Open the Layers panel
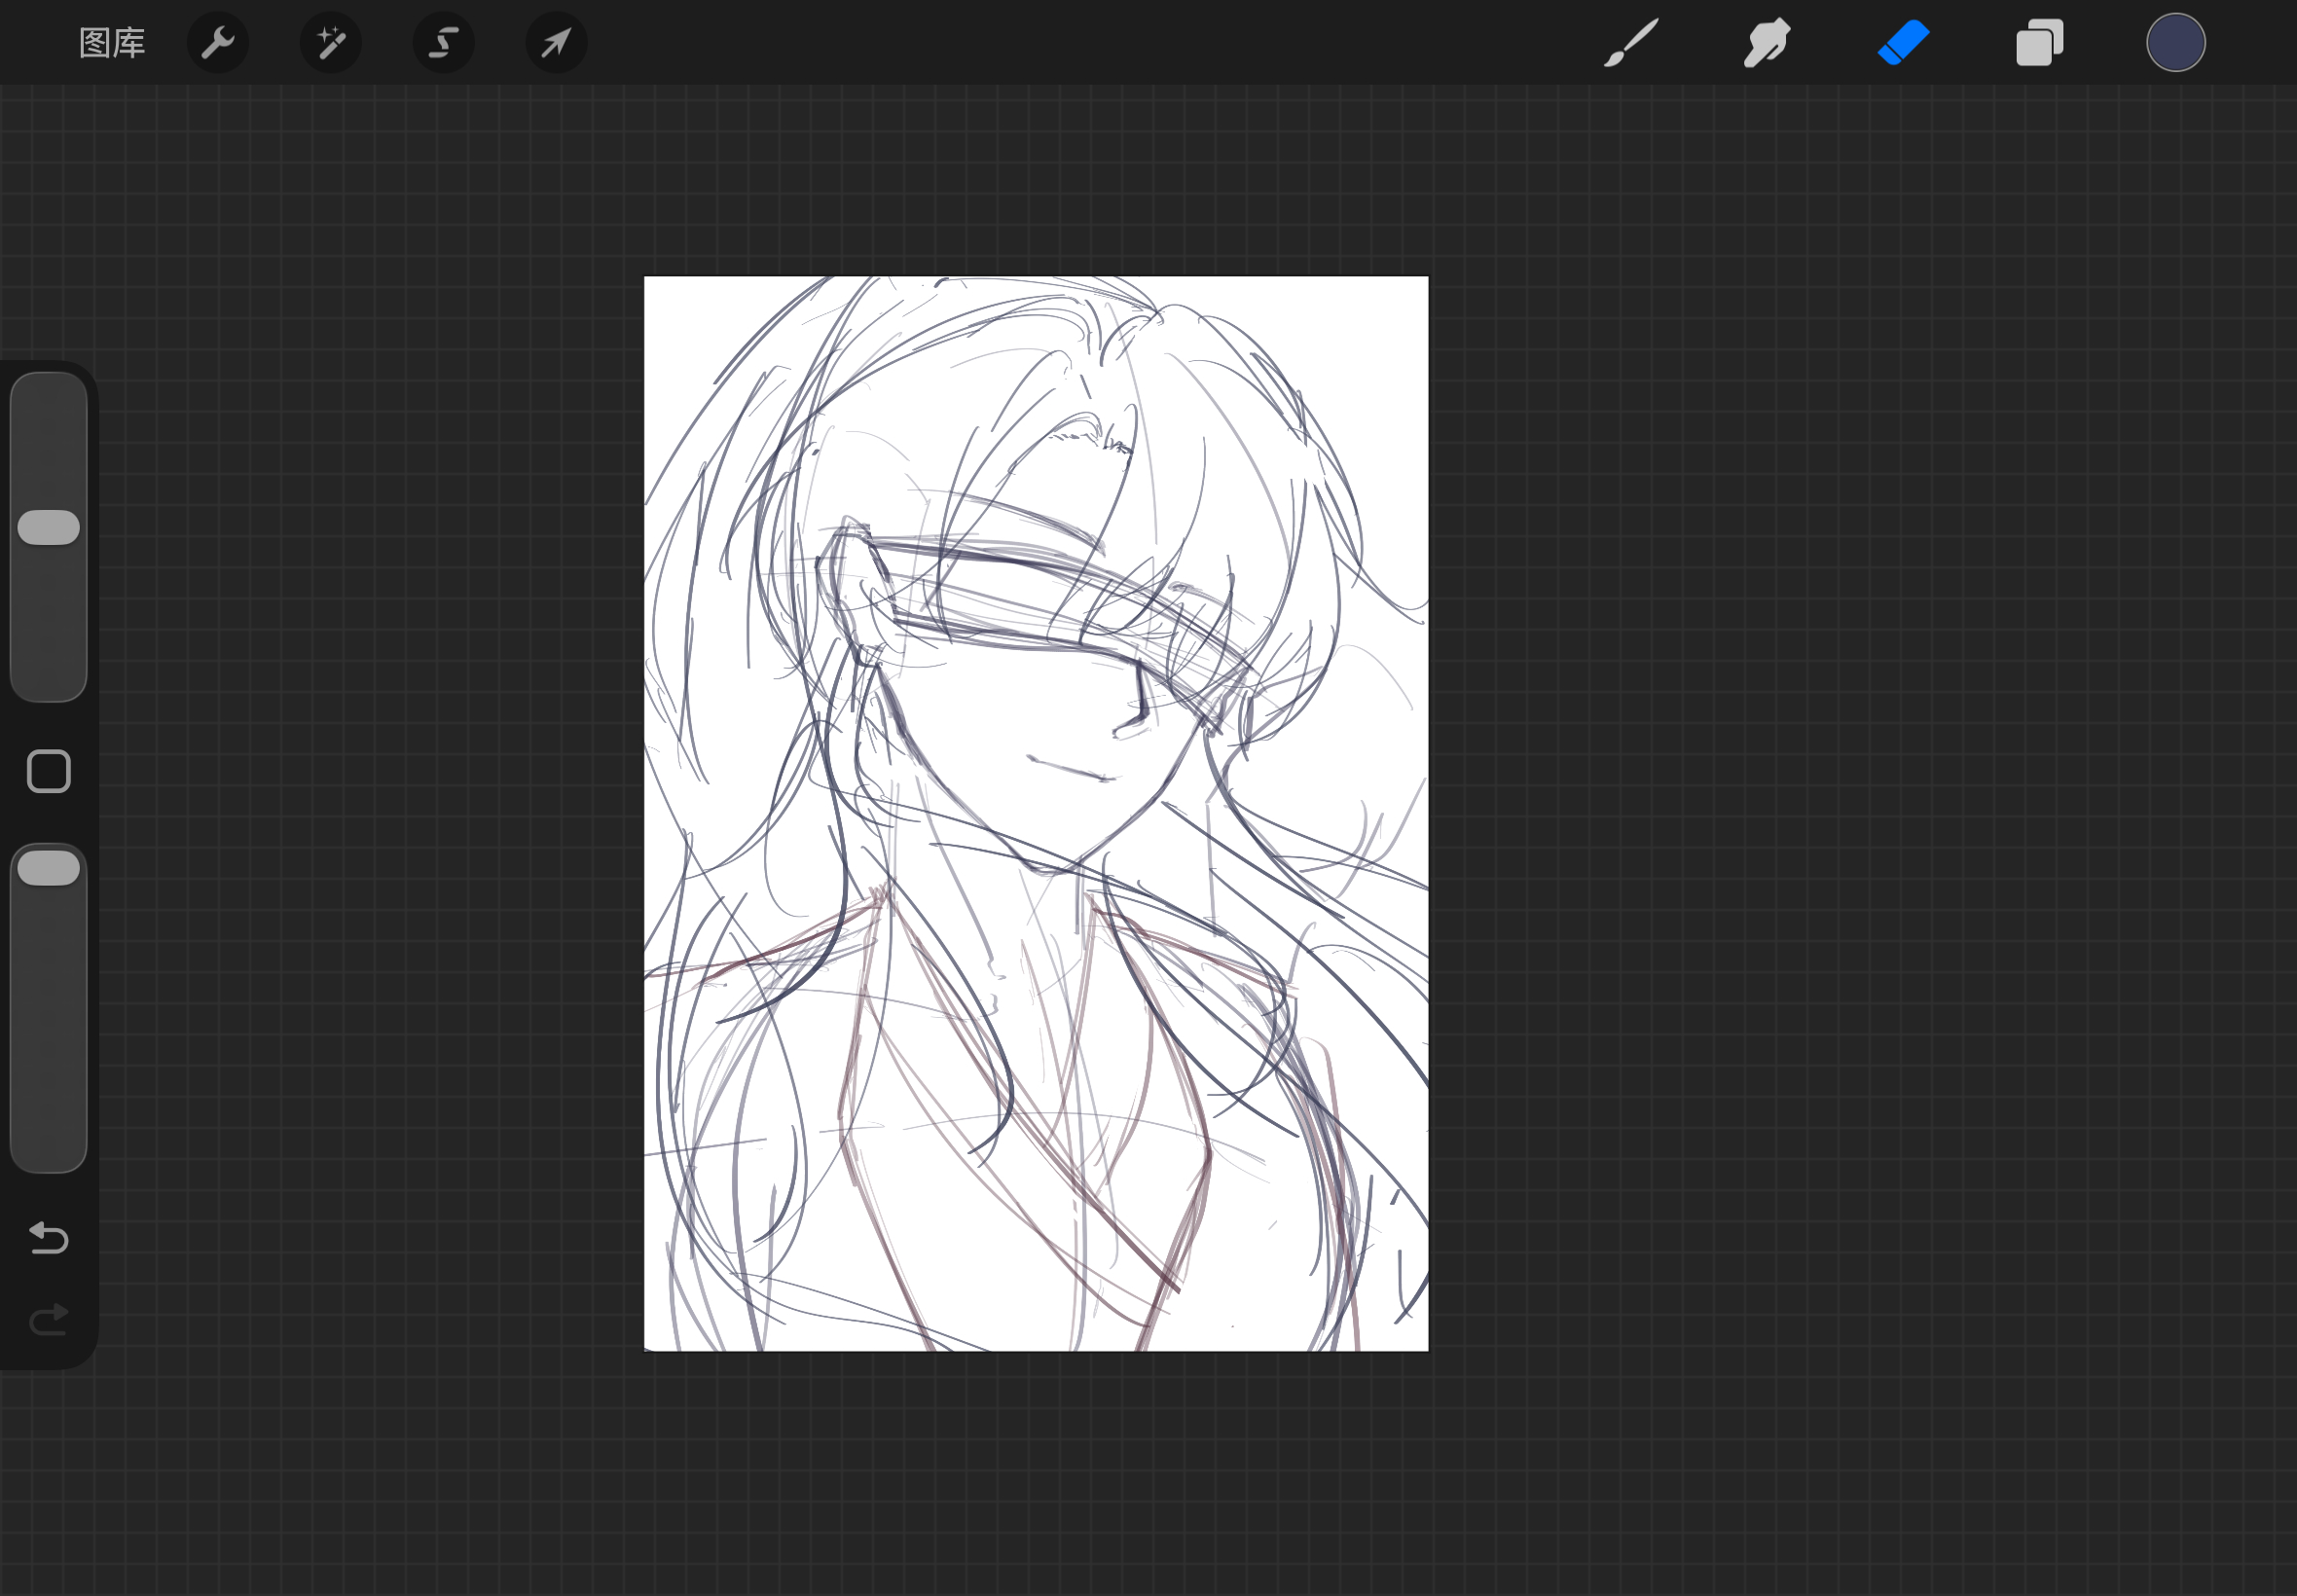This screenshot has width=2297, height=1596. [x=2039, y=43]
